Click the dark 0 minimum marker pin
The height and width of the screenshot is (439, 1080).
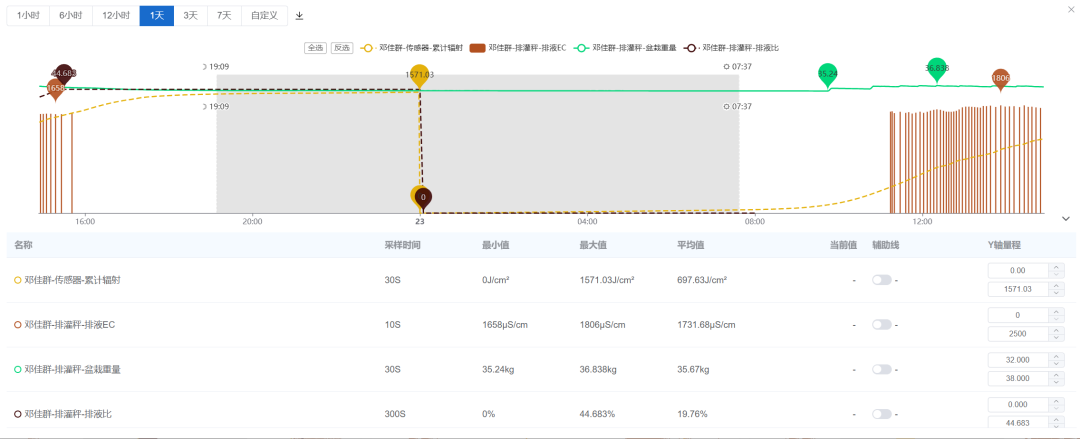(x=423, y=198)
